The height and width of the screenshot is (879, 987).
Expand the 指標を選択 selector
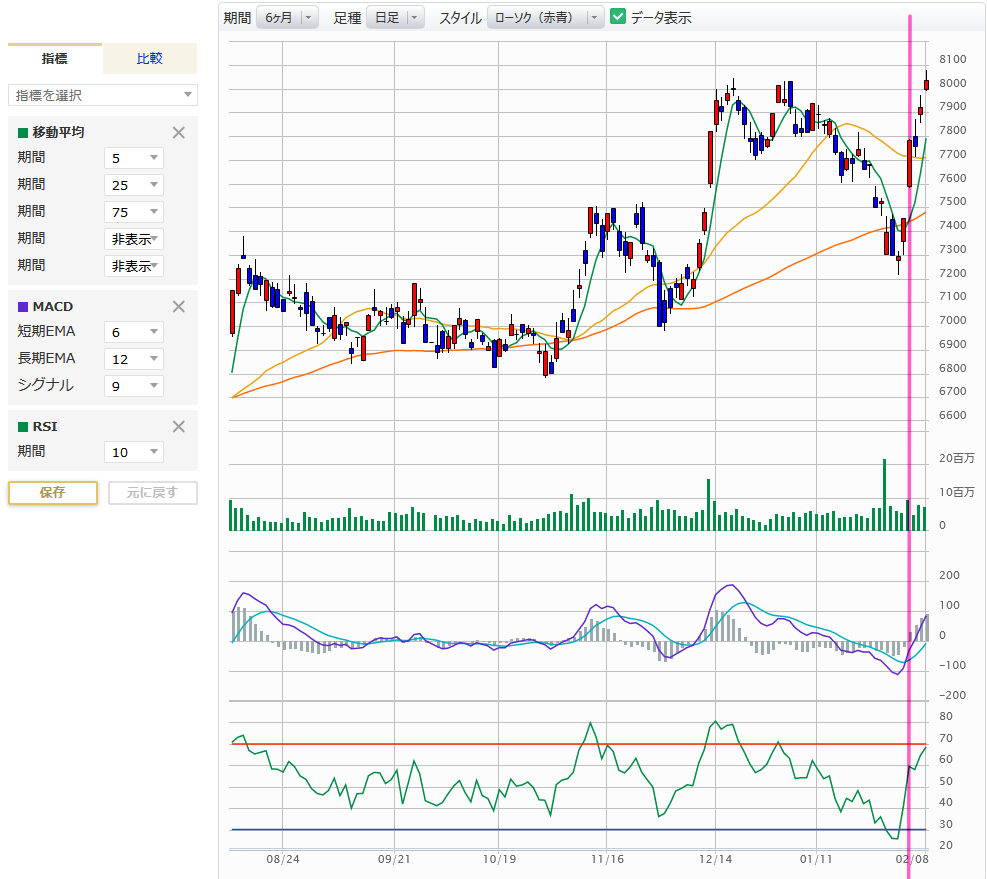[x=103, y=95]
